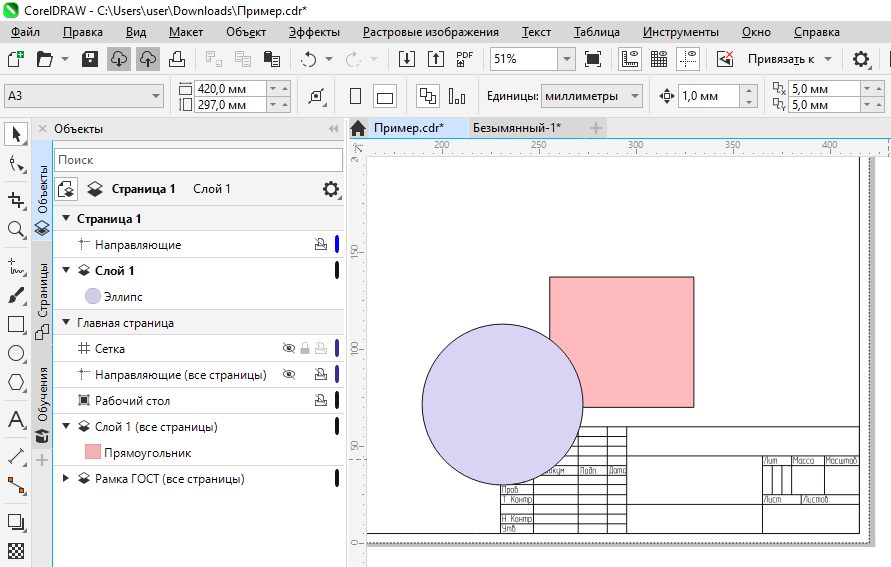Choose the Ellipse tool in toolbox
The height and width of the screenshot is (567, 891).
pyautogui.click(x=15, y=353)
